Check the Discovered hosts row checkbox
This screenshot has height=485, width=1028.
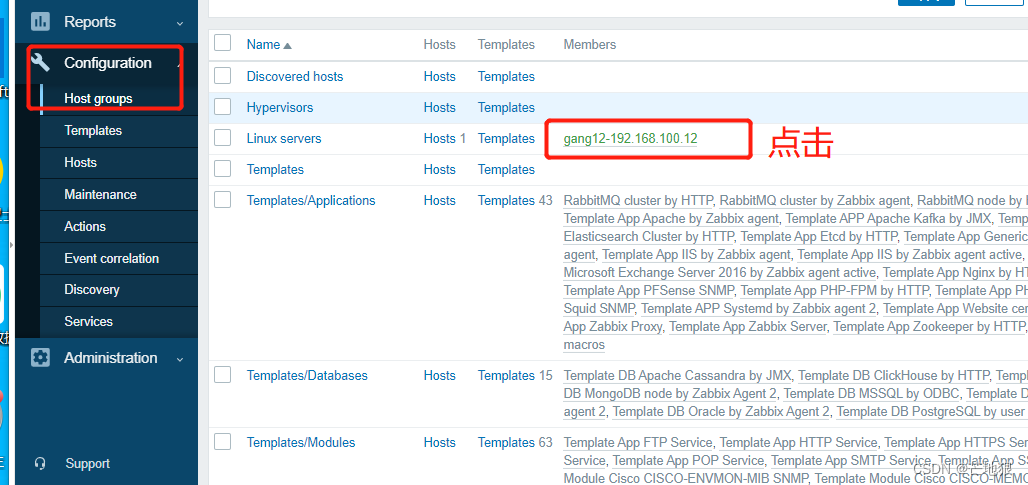(223, 75)
